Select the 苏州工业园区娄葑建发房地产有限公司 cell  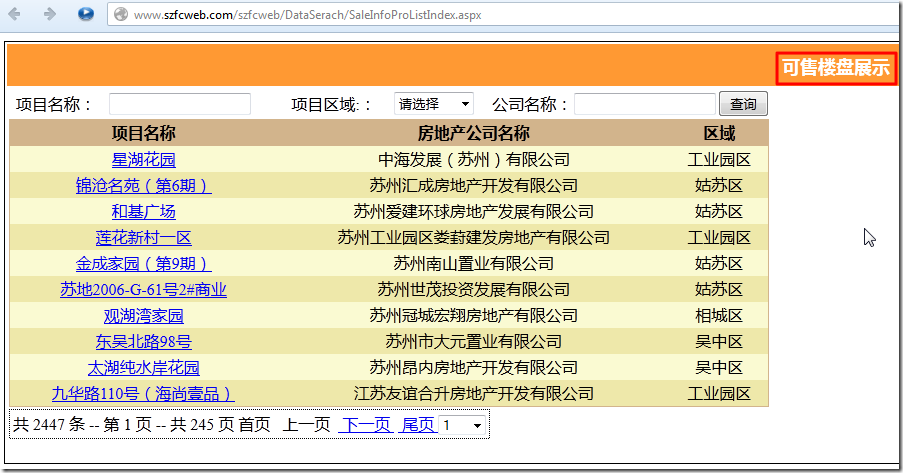pos(473,237)
